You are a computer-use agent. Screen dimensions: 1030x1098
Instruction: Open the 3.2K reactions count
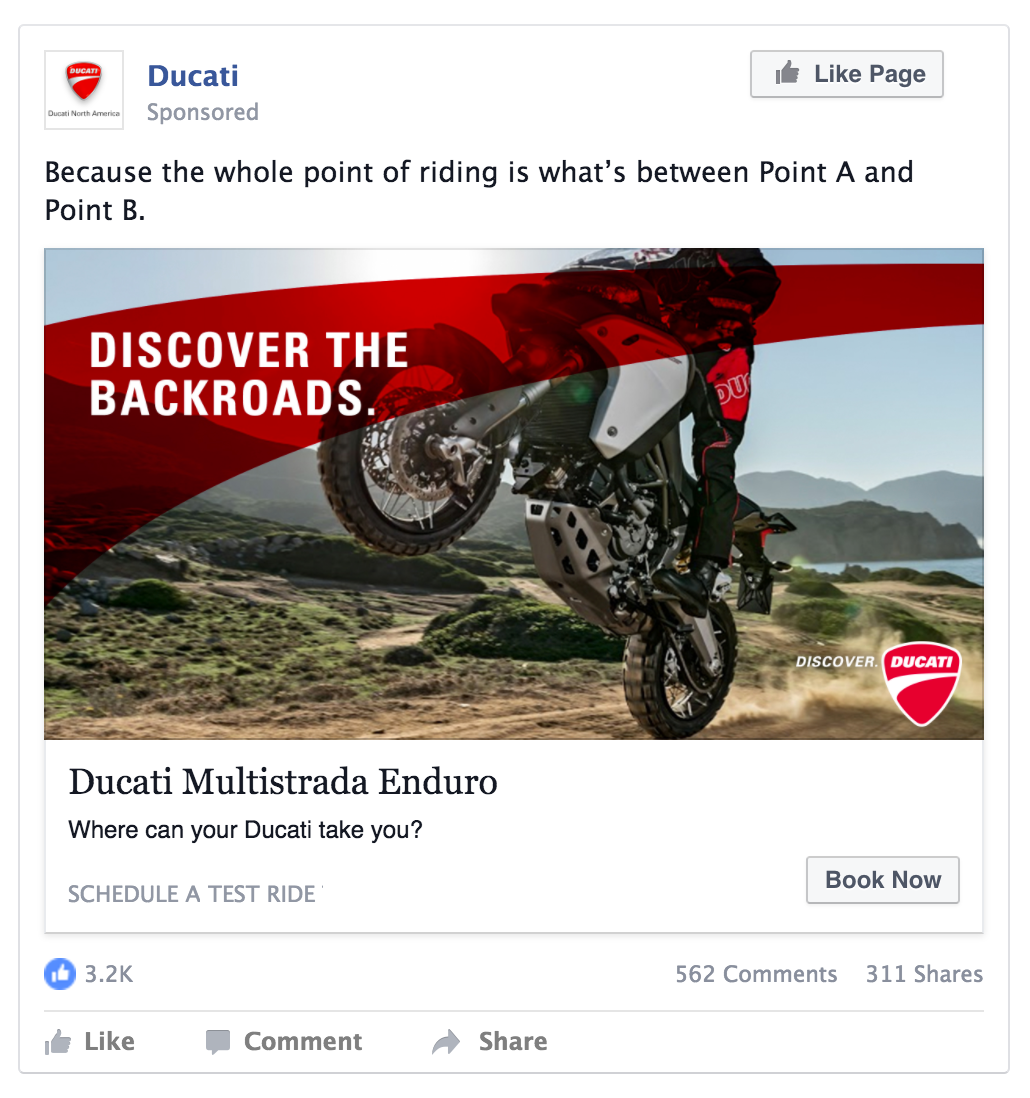point(109,974)
